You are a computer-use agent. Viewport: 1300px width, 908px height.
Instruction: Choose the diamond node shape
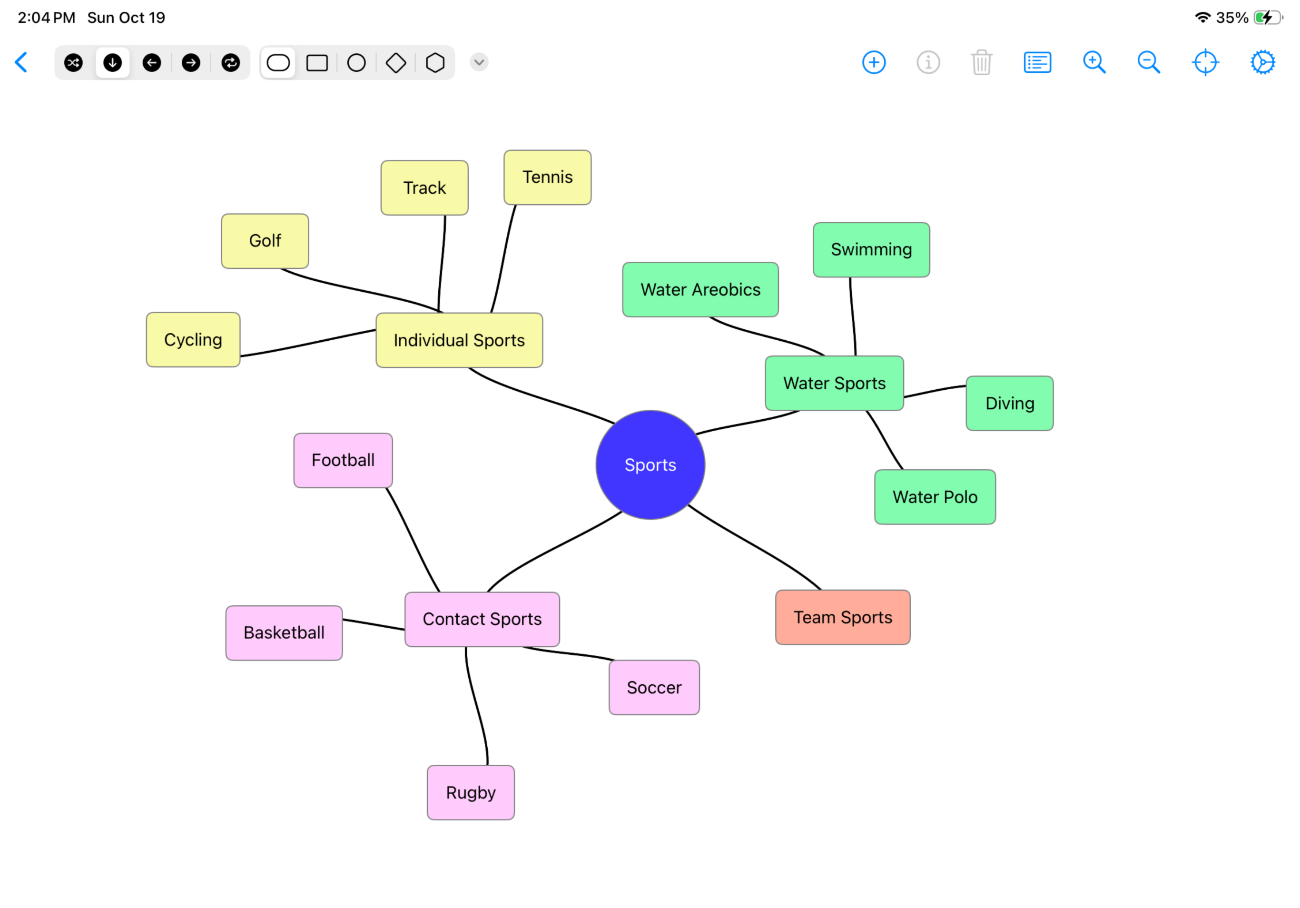pos(396,63)
